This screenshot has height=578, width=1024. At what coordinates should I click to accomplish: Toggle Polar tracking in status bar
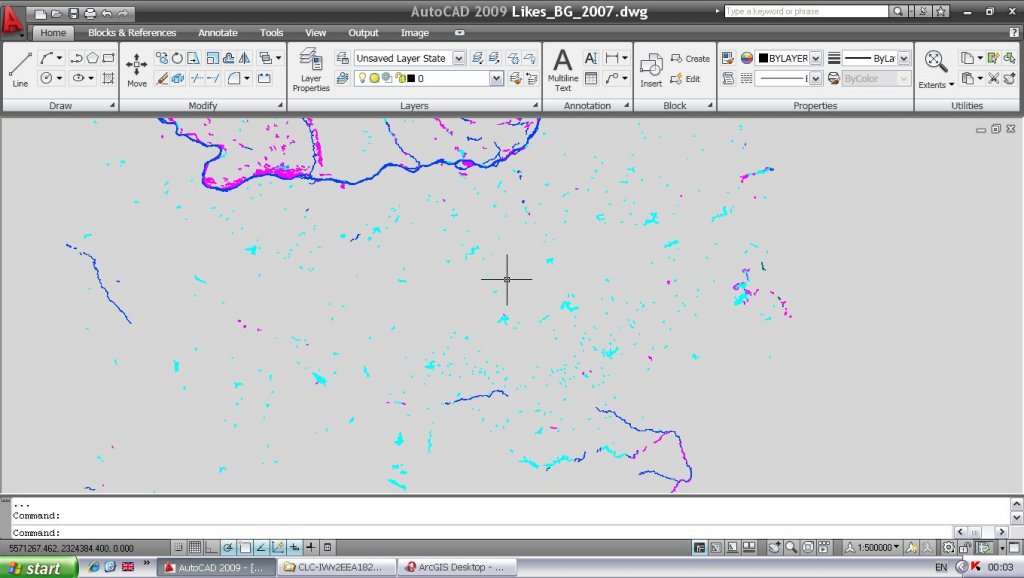point(228,547)
